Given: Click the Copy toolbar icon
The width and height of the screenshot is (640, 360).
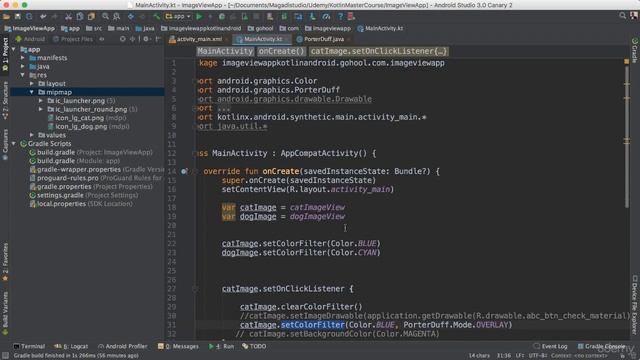Looking at the screenshot, I should (80, 17).
